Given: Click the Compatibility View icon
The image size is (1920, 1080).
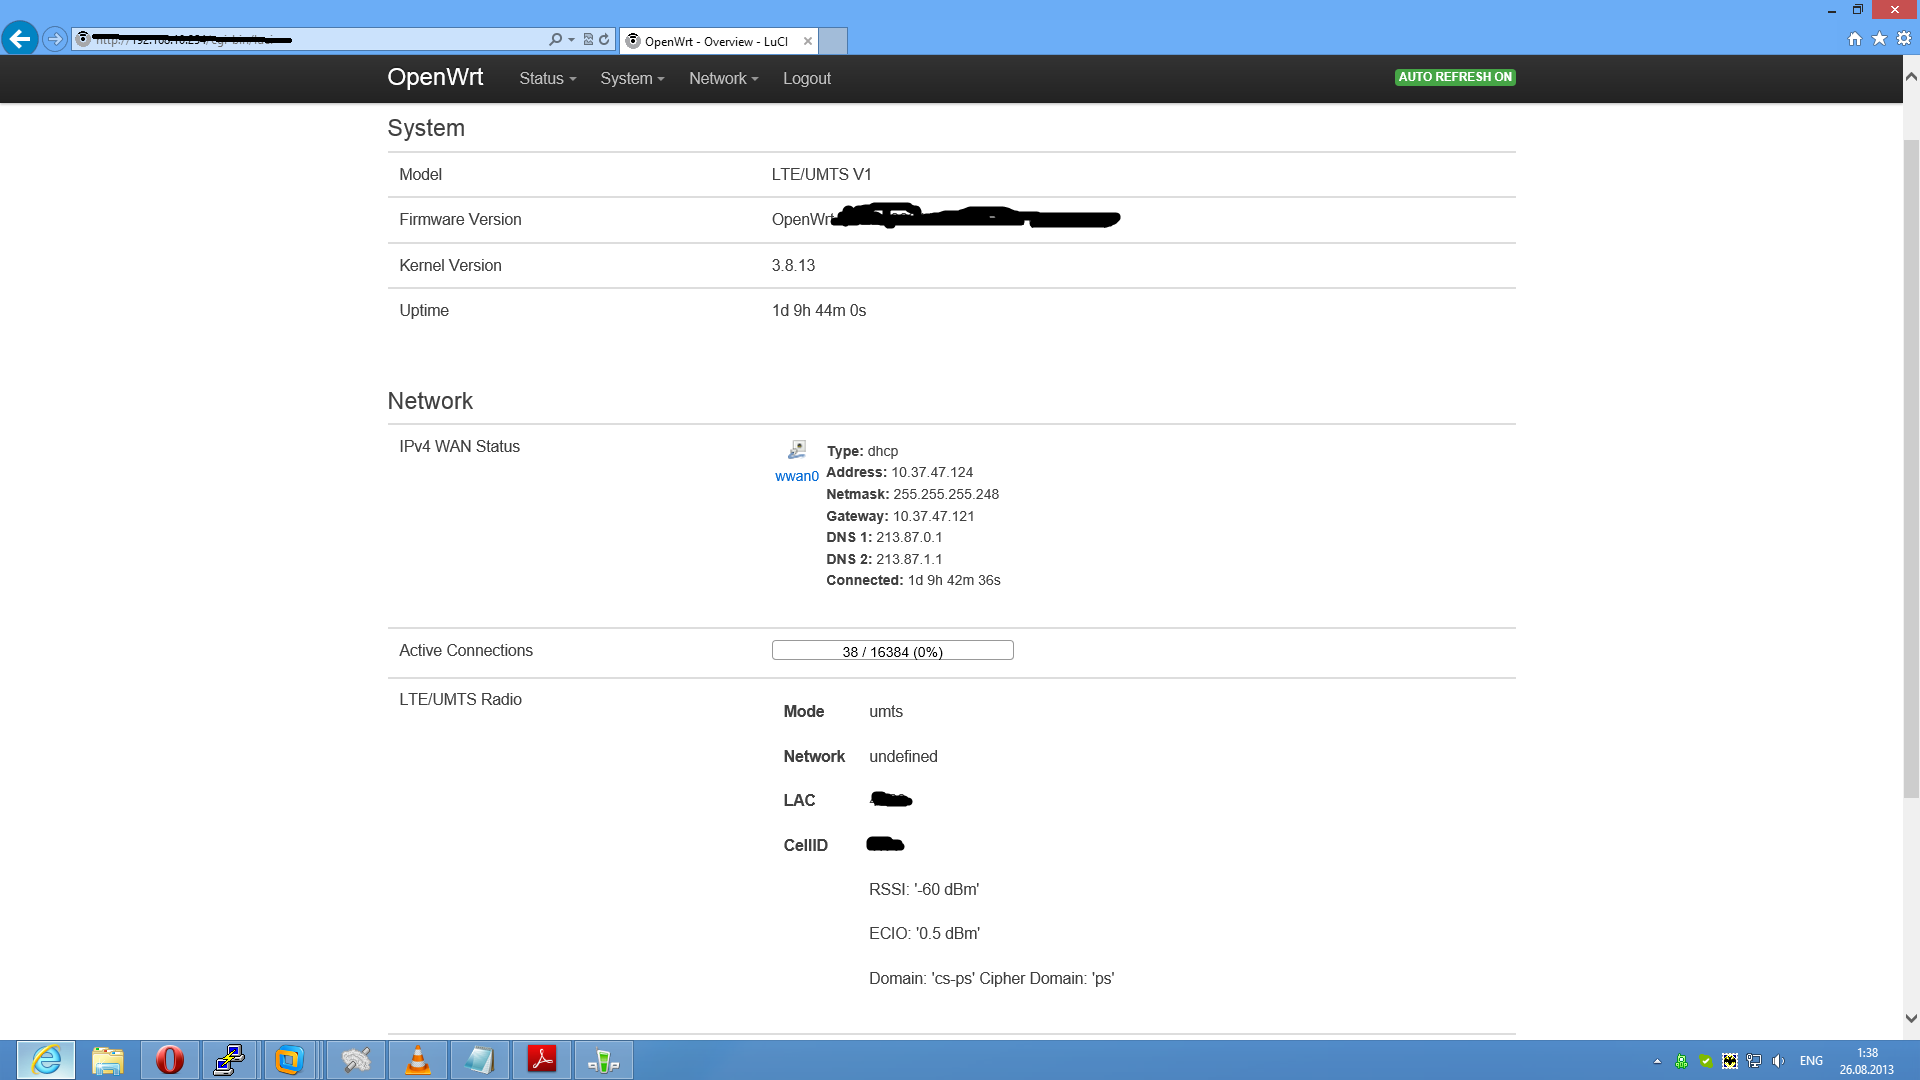Looking at the screenshot, I should click(x=588, y=40).
